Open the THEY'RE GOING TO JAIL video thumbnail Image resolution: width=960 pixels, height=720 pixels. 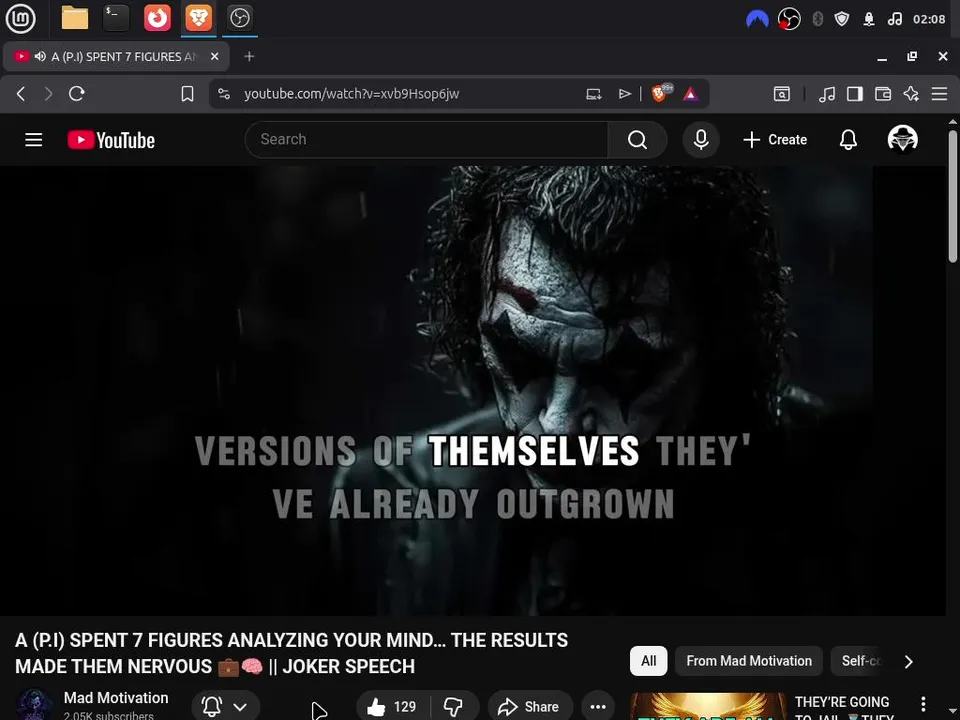tap(708, 707)
